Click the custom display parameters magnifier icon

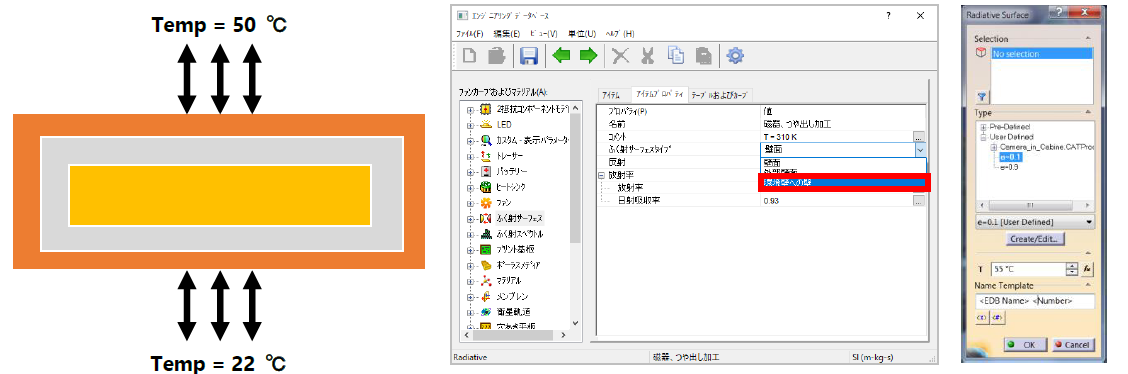click(x=486, y=140)
